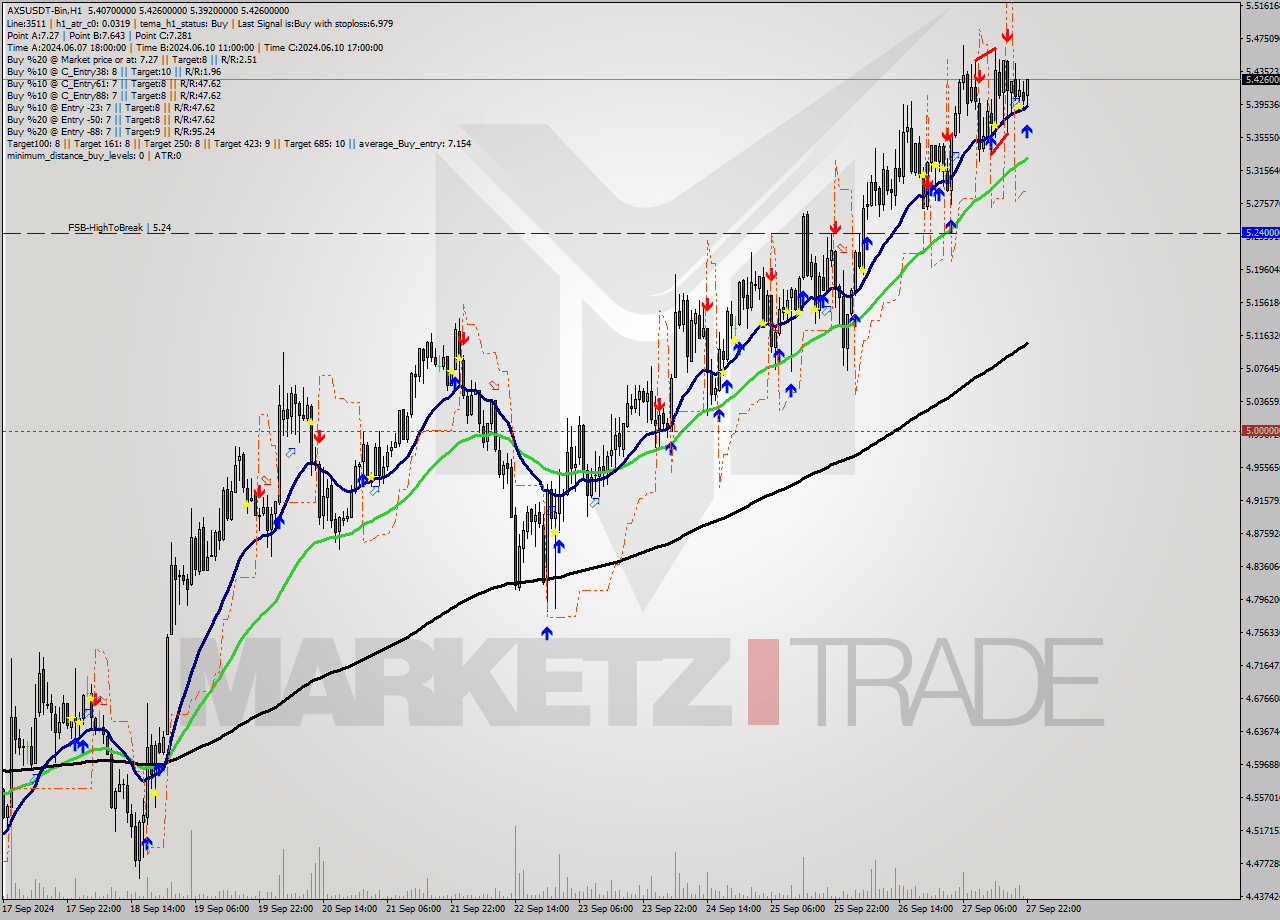Click the '27 Sep 22:00' time axis label
This screenshot has width=1280, height=920.
[1053, 909]
